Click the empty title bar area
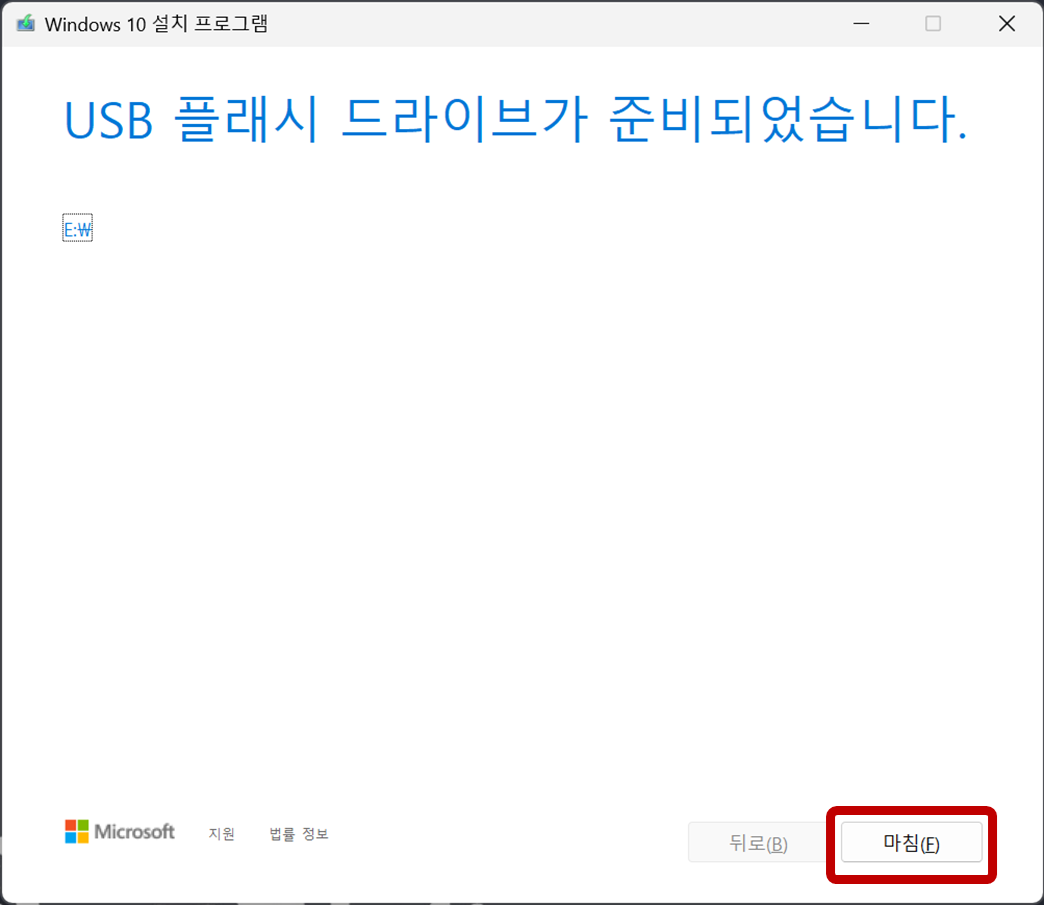The image size is (1044, 905). (x=553, y=24)
